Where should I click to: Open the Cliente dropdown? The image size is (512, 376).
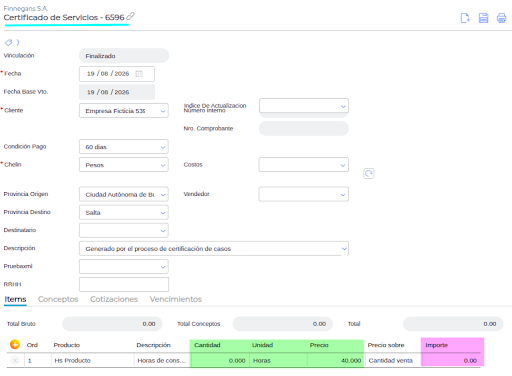[x=124, y=111]
